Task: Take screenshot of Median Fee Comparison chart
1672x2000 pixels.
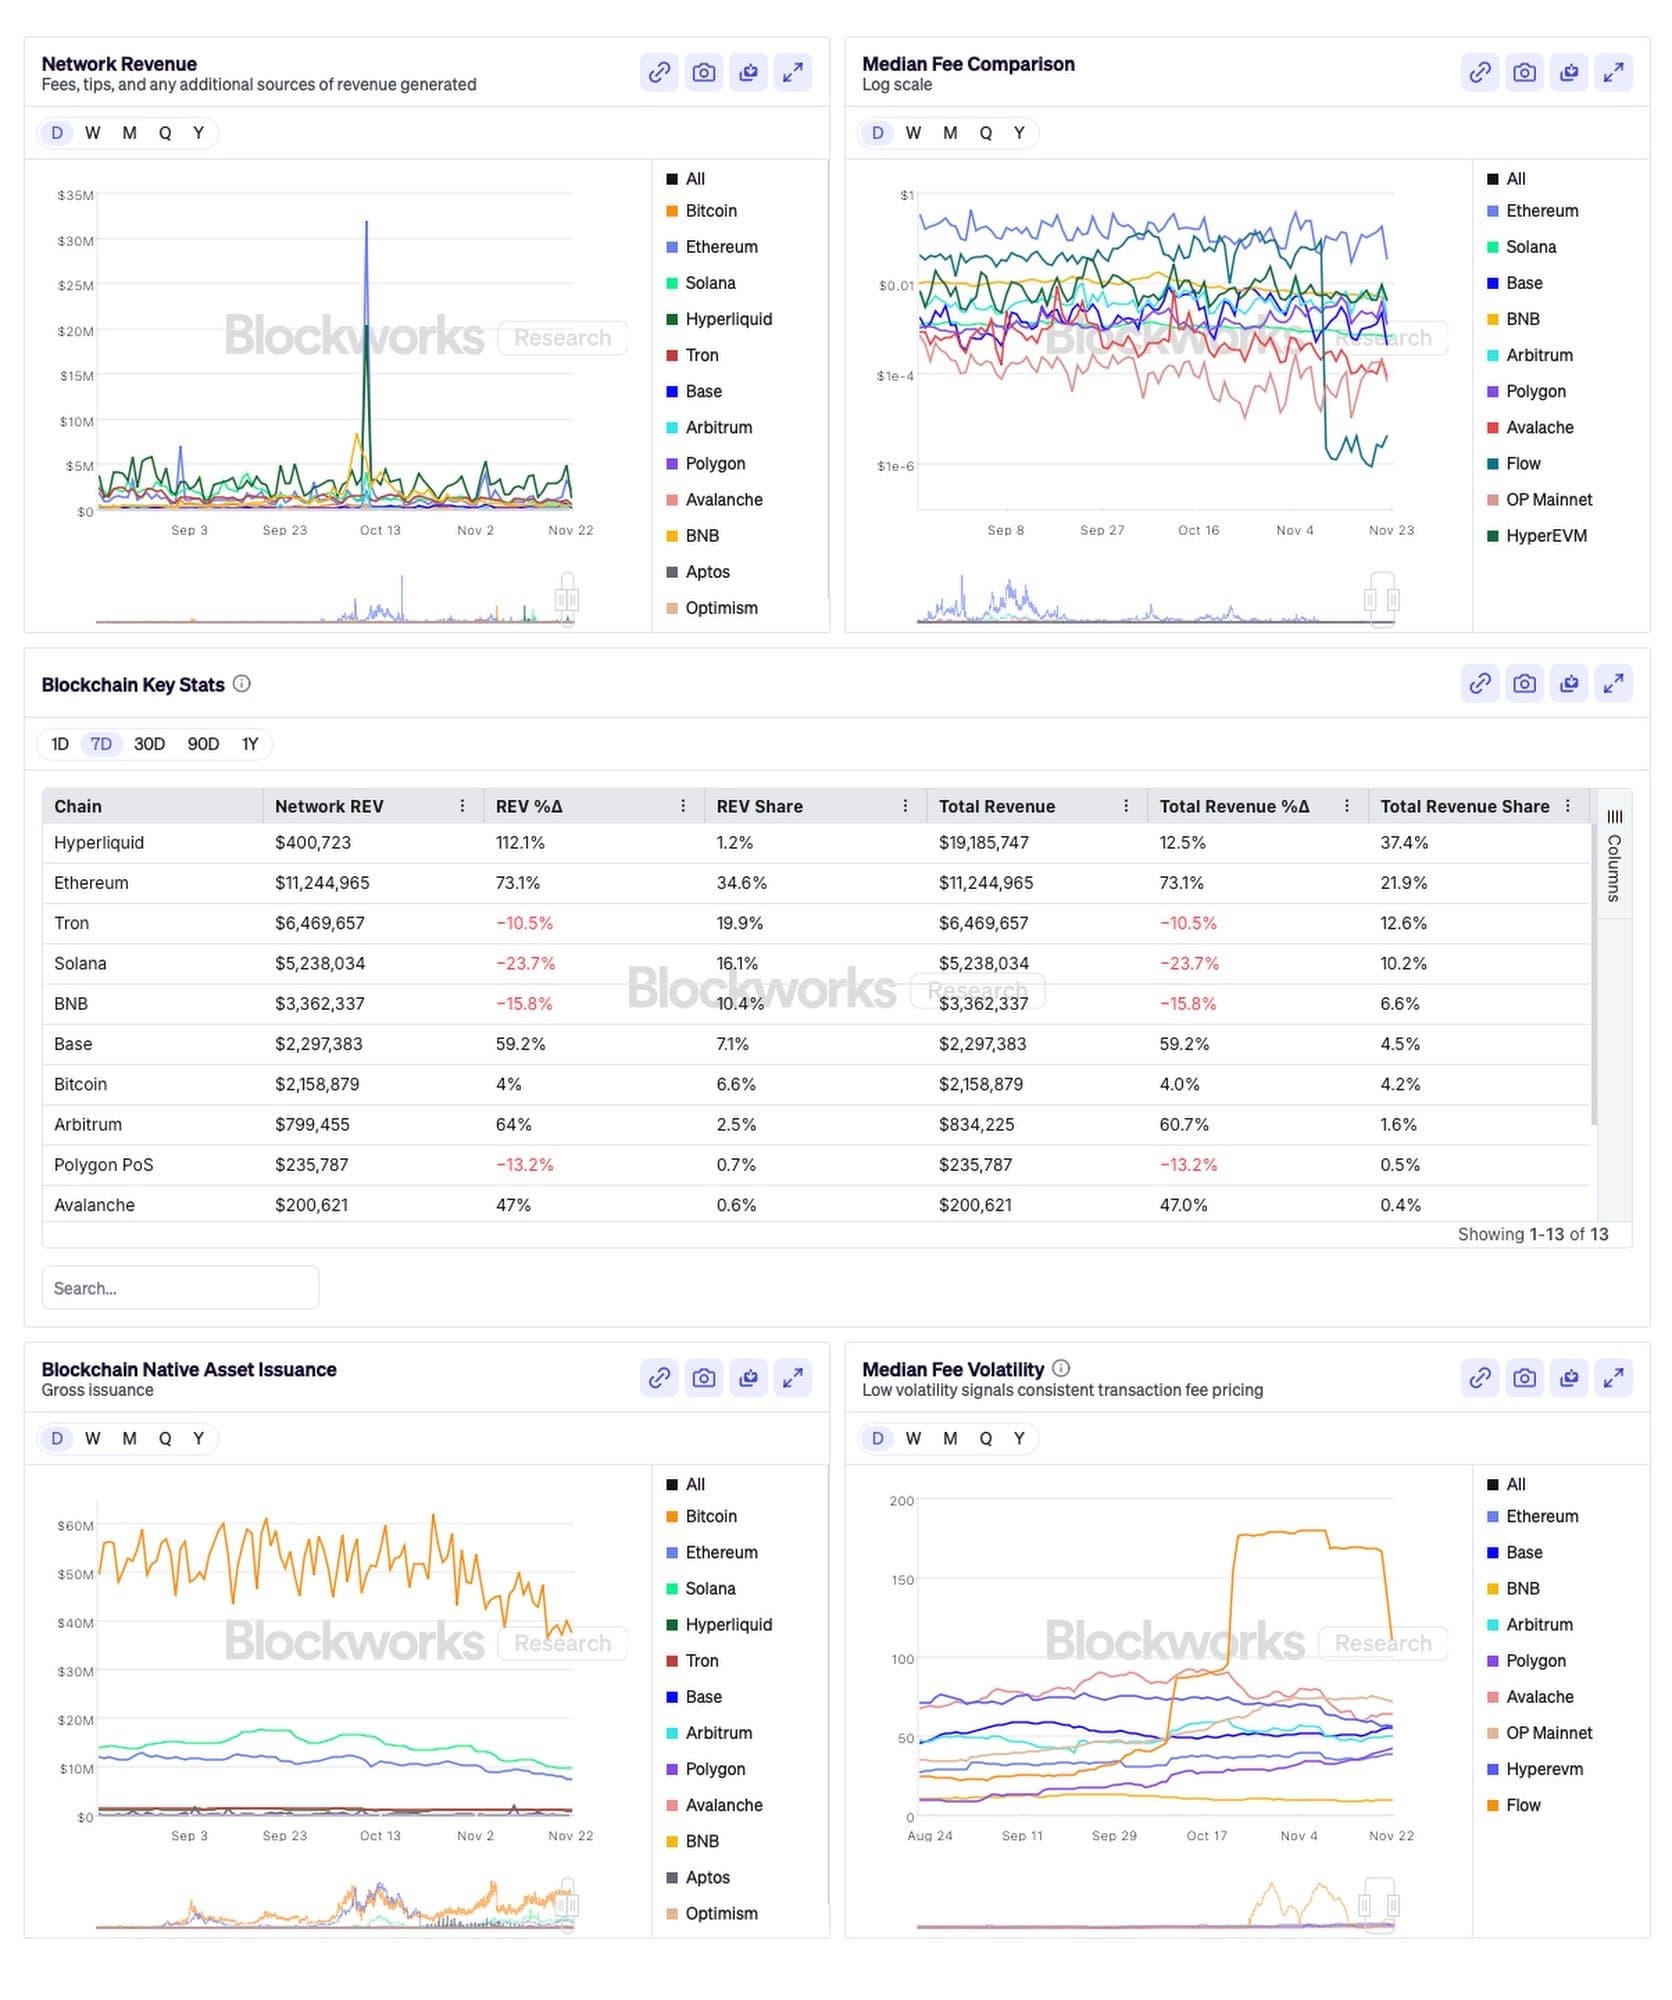Action: (1524, 72)
